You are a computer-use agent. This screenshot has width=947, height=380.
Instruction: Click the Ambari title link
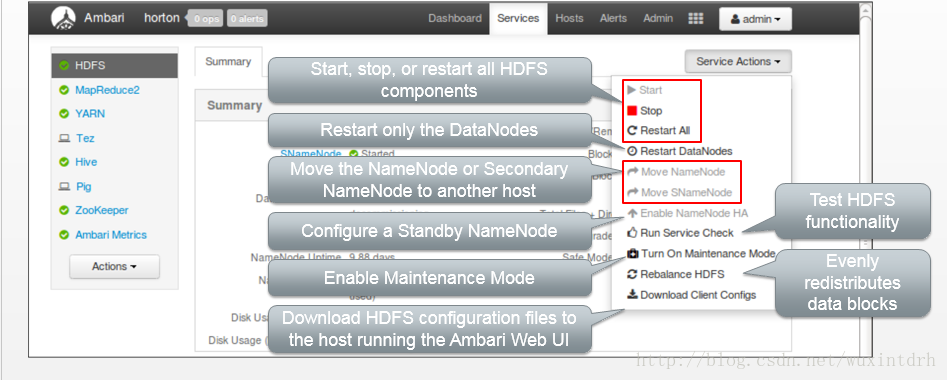tap(104, 18)
